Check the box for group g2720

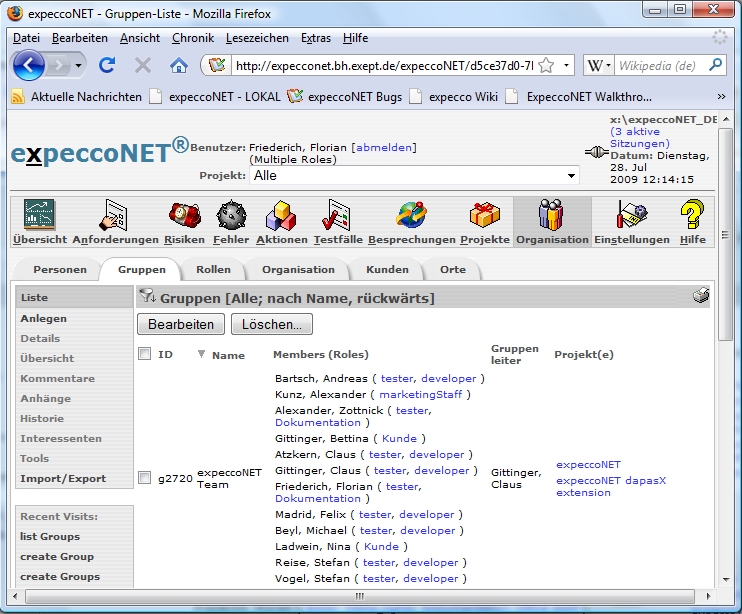coord(145,478)
